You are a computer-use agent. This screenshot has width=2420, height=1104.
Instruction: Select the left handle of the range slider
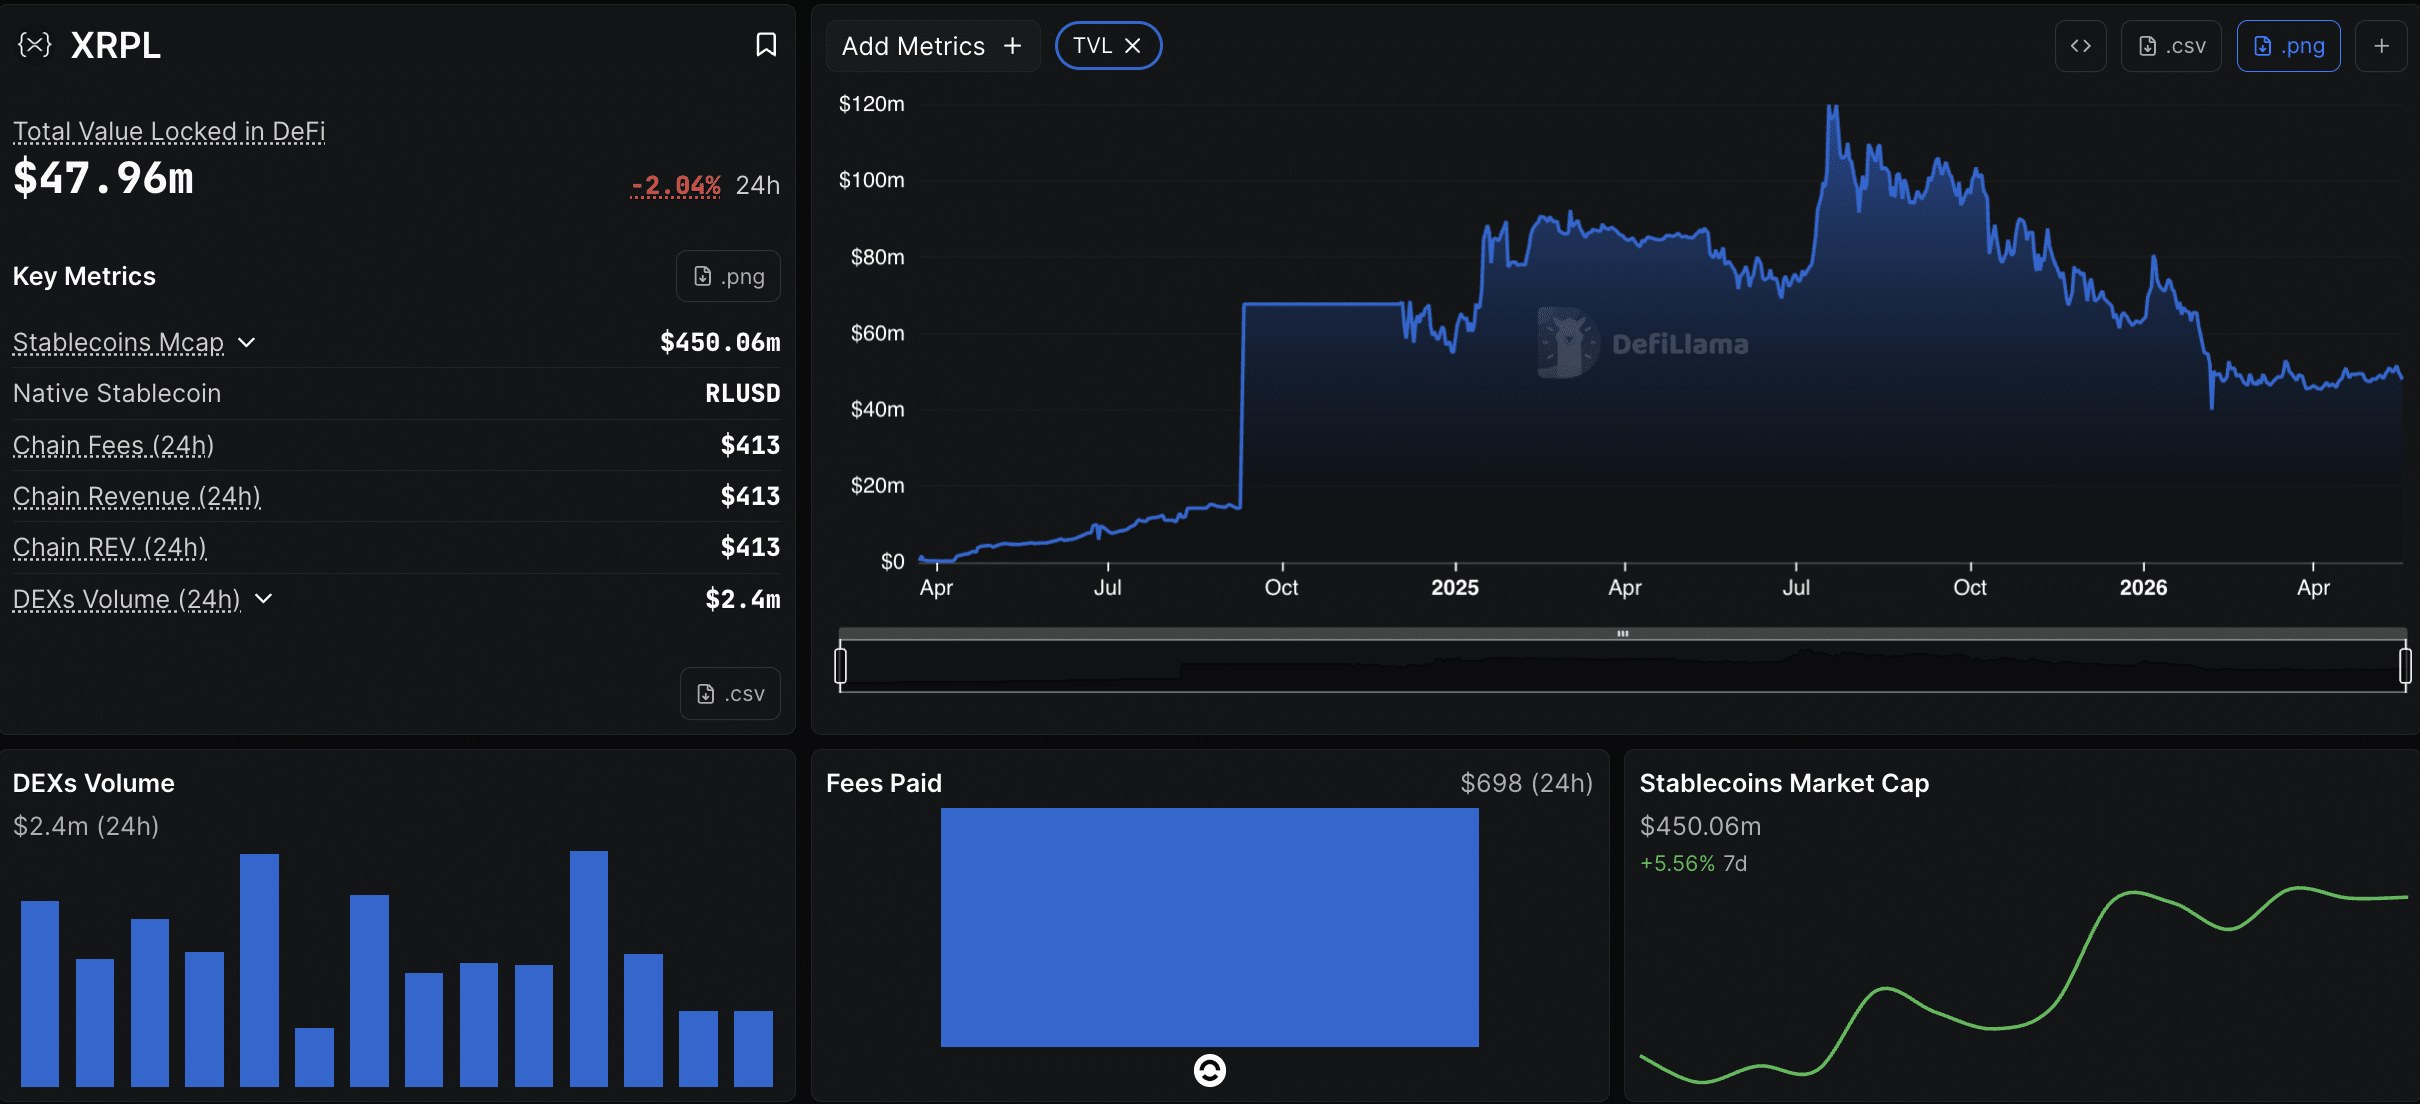(x=841, y=666)
